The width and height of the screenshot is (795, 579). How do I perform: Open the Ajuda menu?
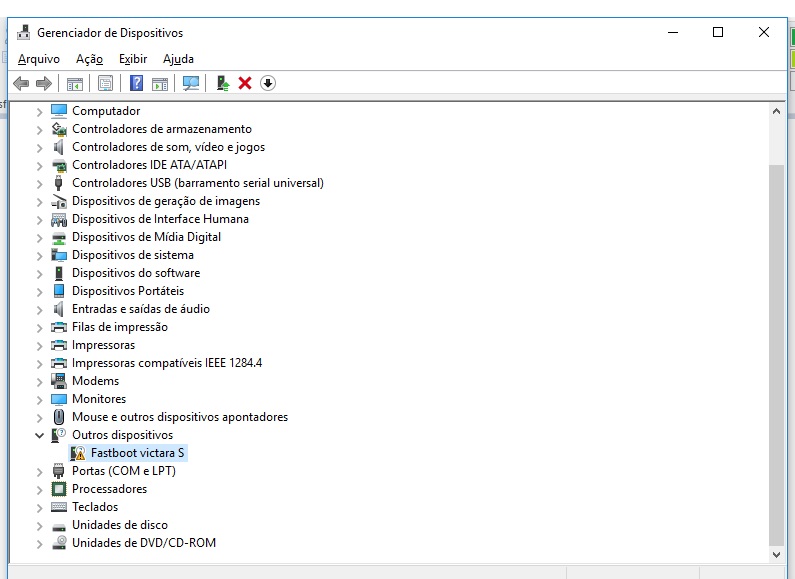178,59
